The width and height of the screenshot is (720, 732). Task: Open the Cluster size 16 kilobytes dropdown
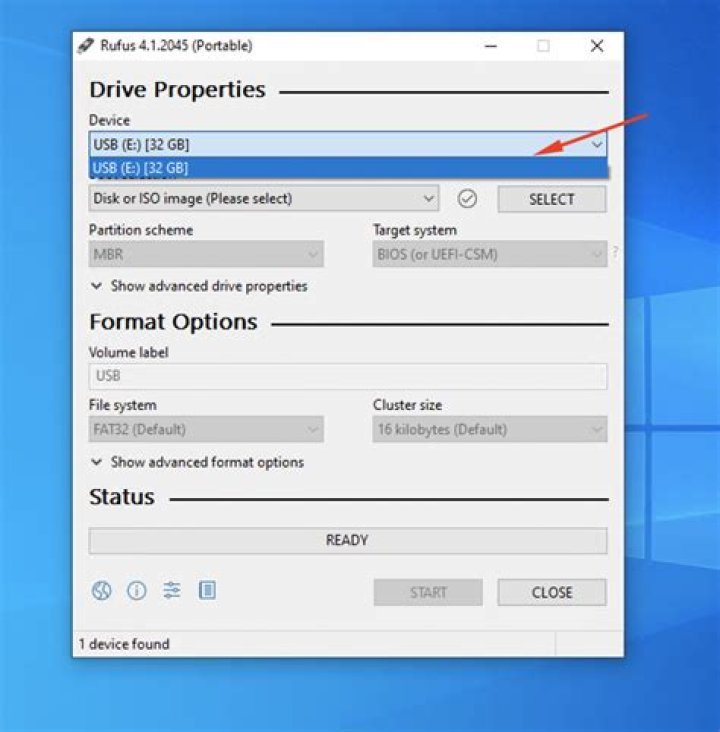click(490, 429)
